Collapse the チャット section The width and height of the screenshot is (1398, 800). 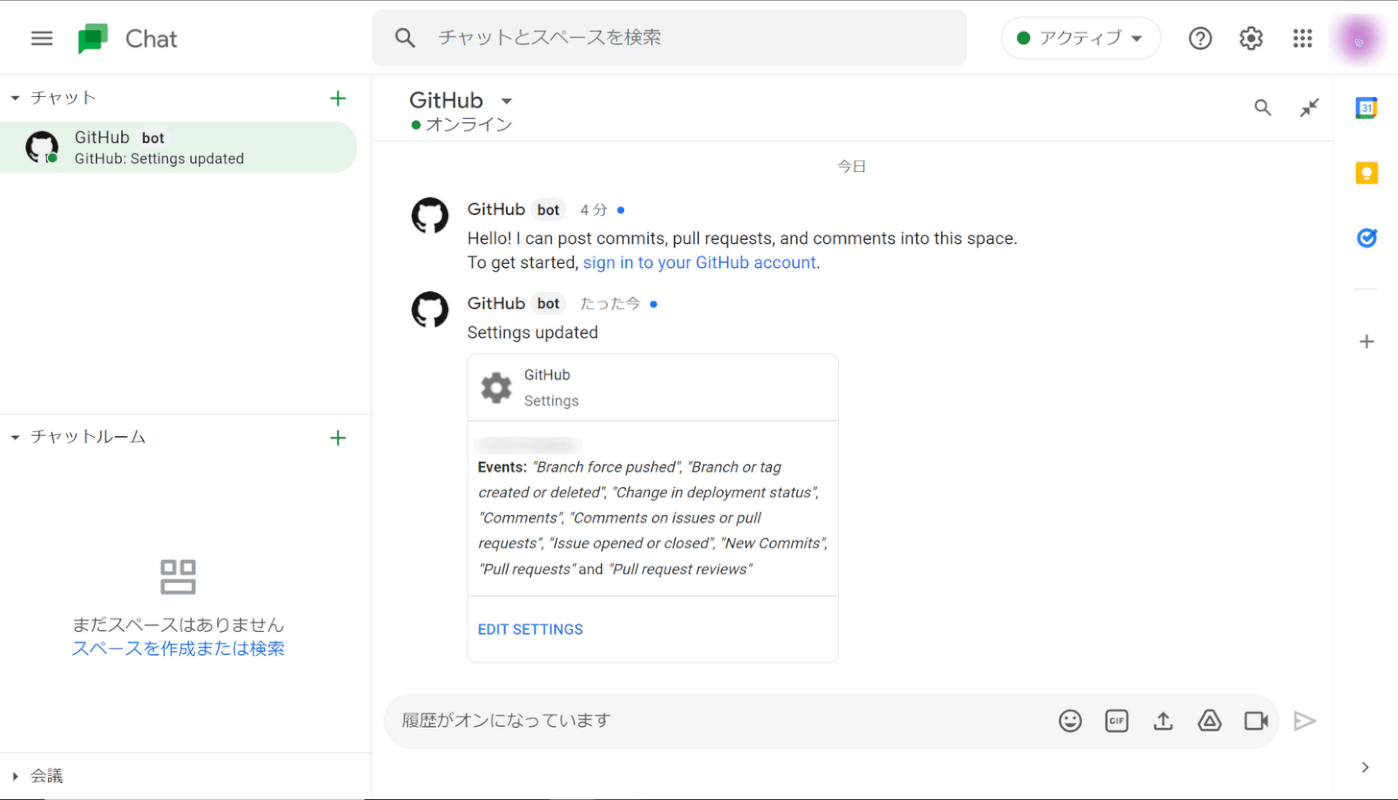click(15, 98)
